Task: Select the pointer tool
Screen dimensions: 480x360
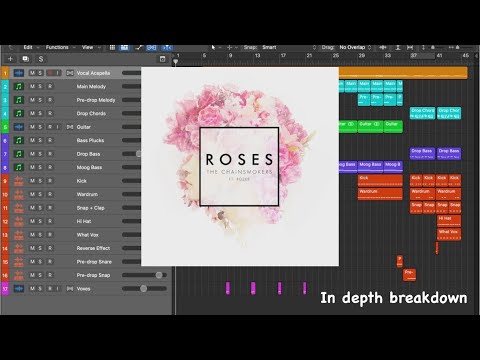Action: pyautogui.click(x=213, y=47)
